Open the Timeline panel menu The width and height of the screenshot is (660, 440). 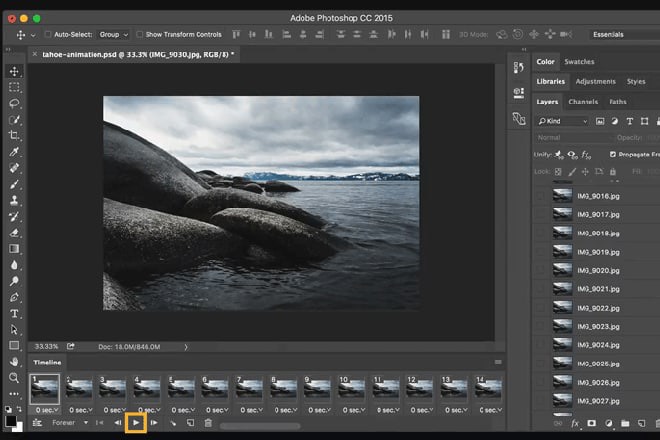[x=498, y=362]
